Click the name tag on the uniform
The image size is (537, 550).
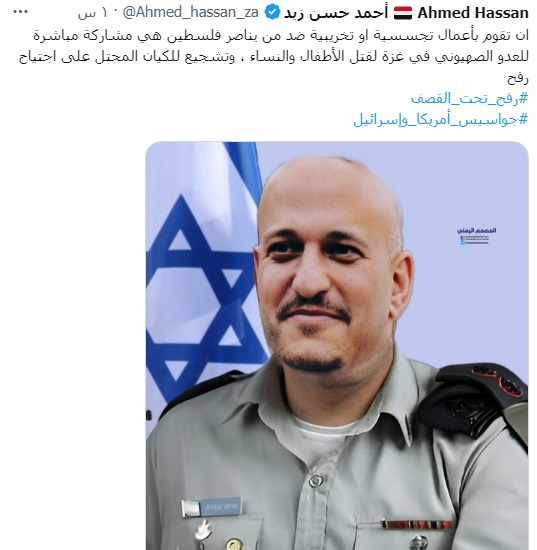tap(212, 507)
